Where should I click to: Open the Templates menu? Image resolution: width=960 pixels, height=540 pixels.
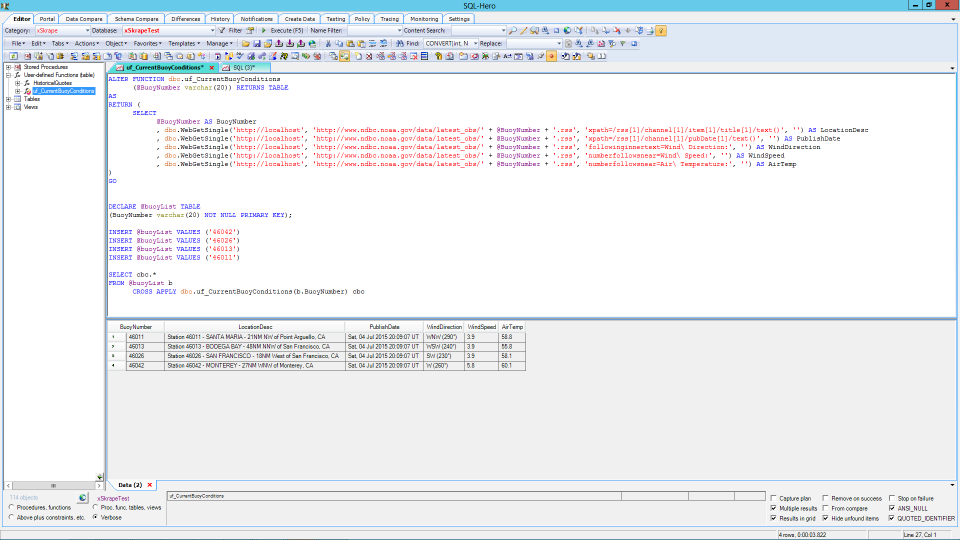[184, 43]
